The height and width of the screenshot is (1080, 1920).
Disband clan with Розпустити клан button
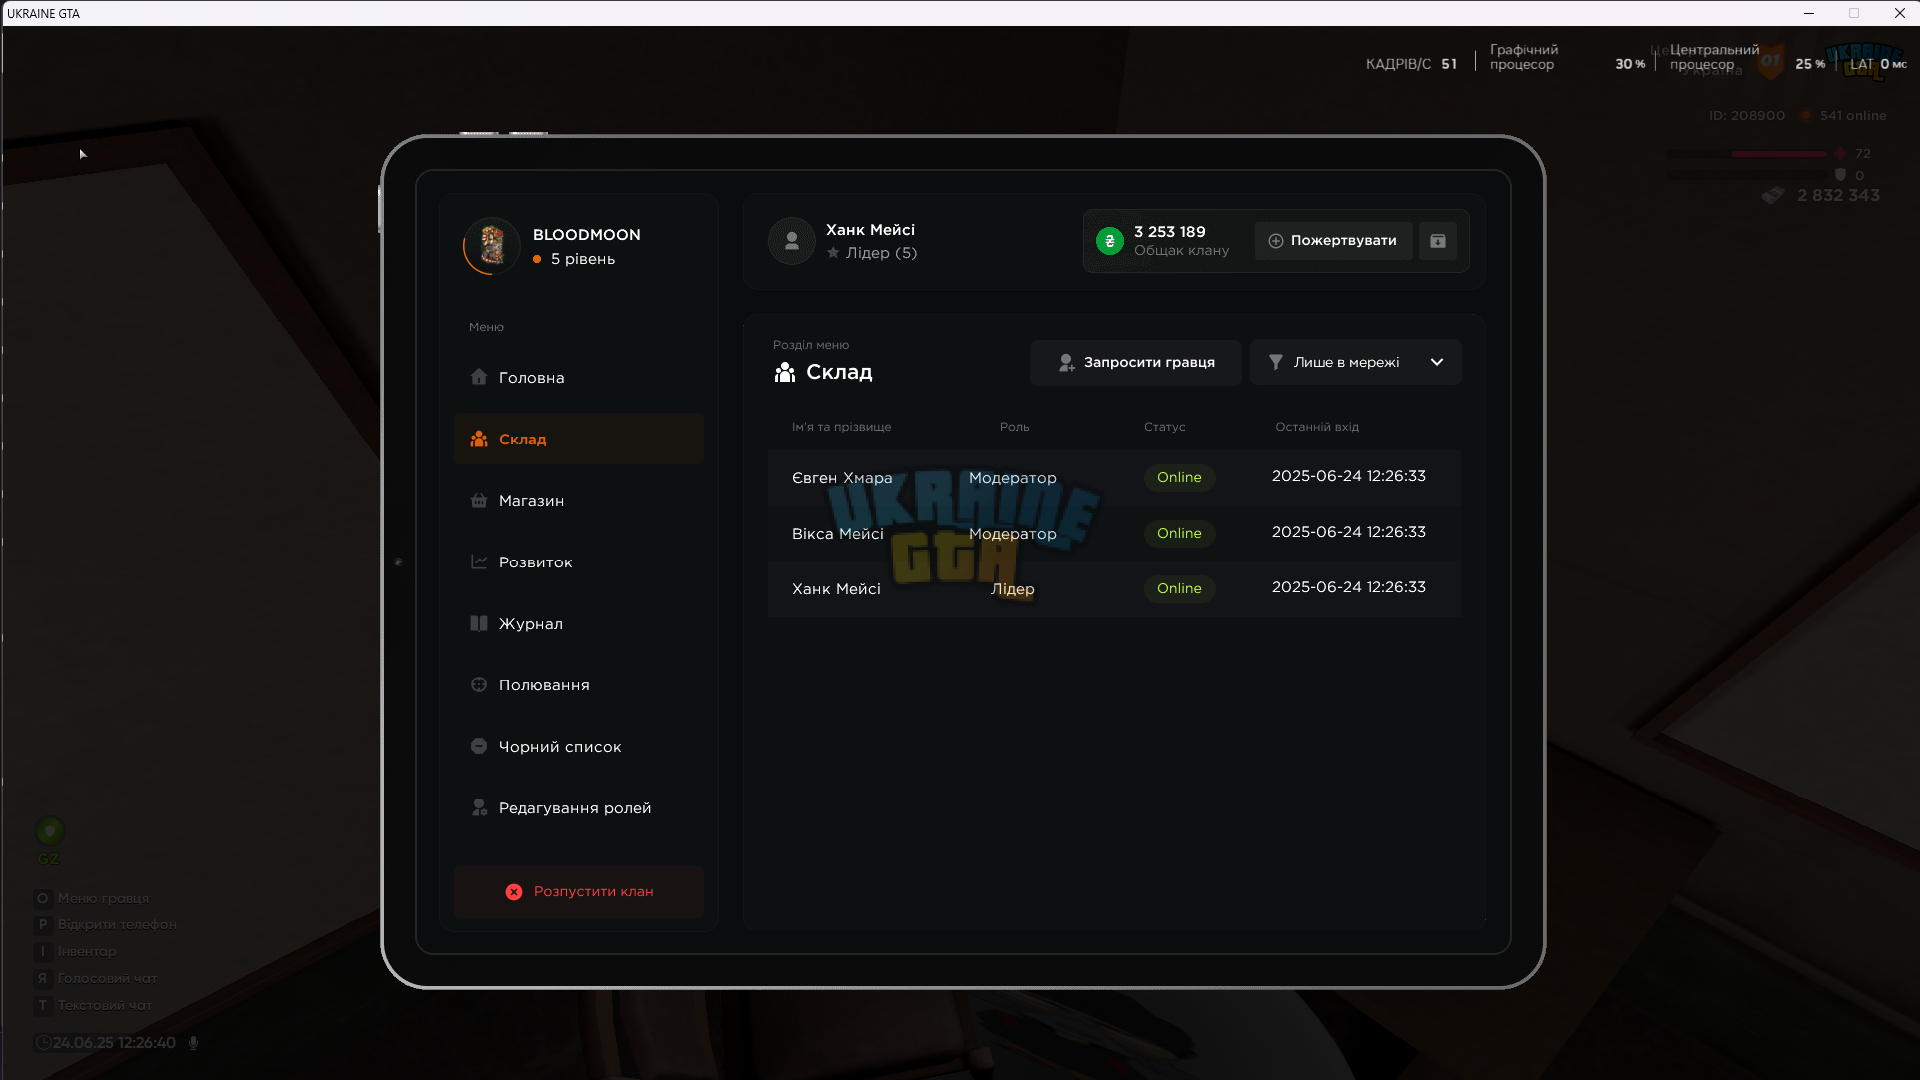(579, 891)
